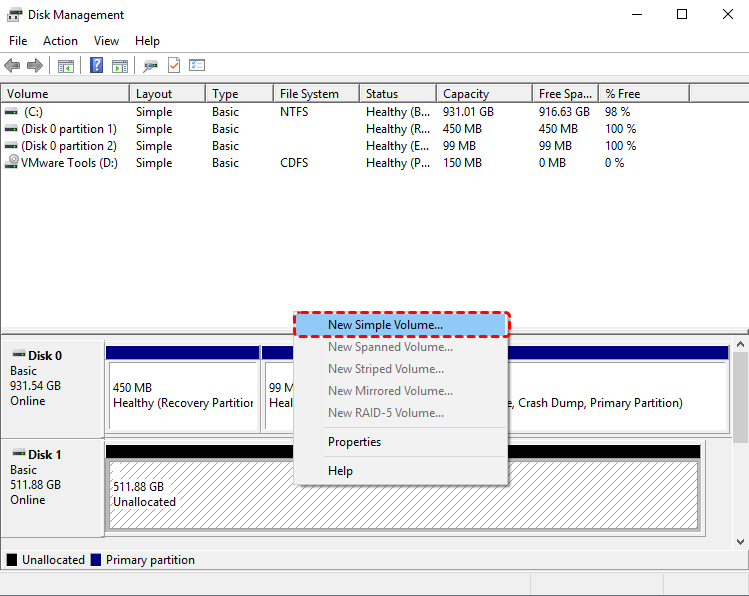Open the Action menu
Screen dimensions: 749x596
pos(60,41)
